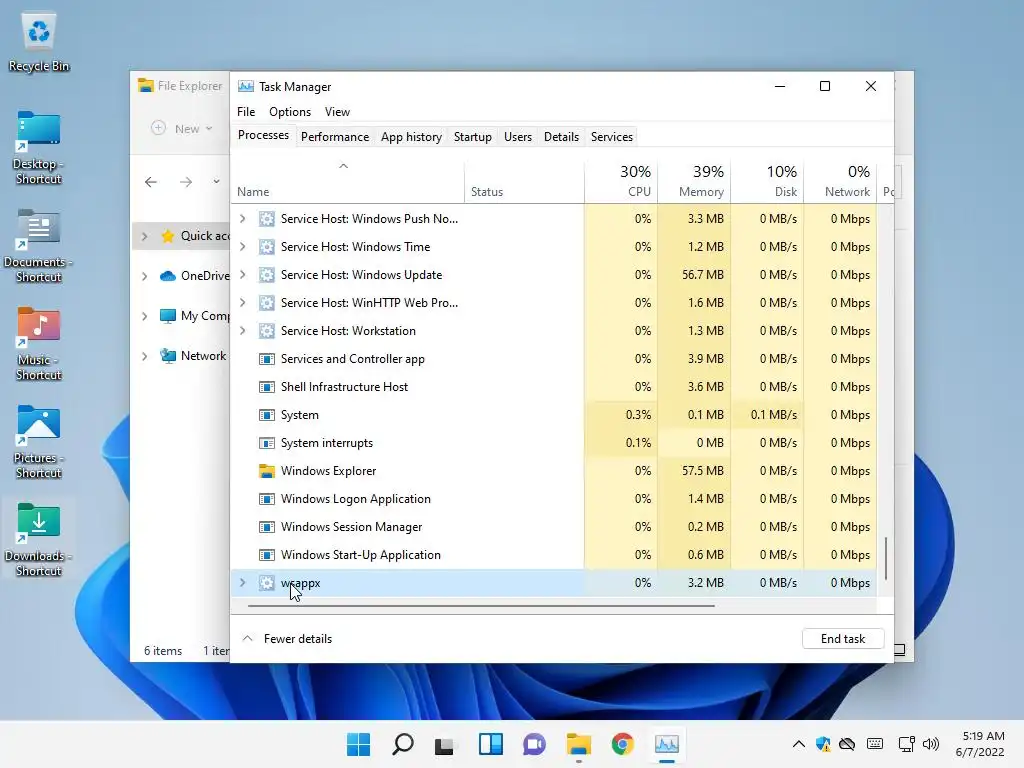This screenshot has width=1024, height=768.
Task: Sort processes by Network column
Action: (840, 181)
